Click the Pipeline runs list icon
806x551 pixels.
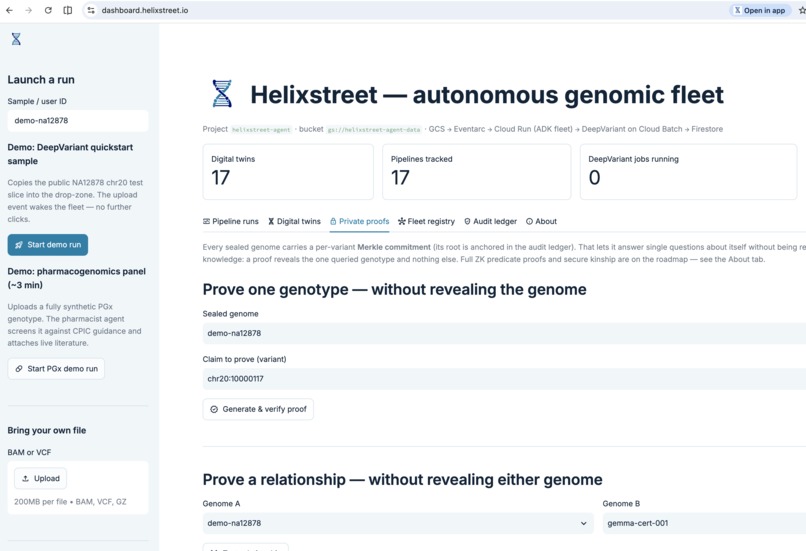206,222
